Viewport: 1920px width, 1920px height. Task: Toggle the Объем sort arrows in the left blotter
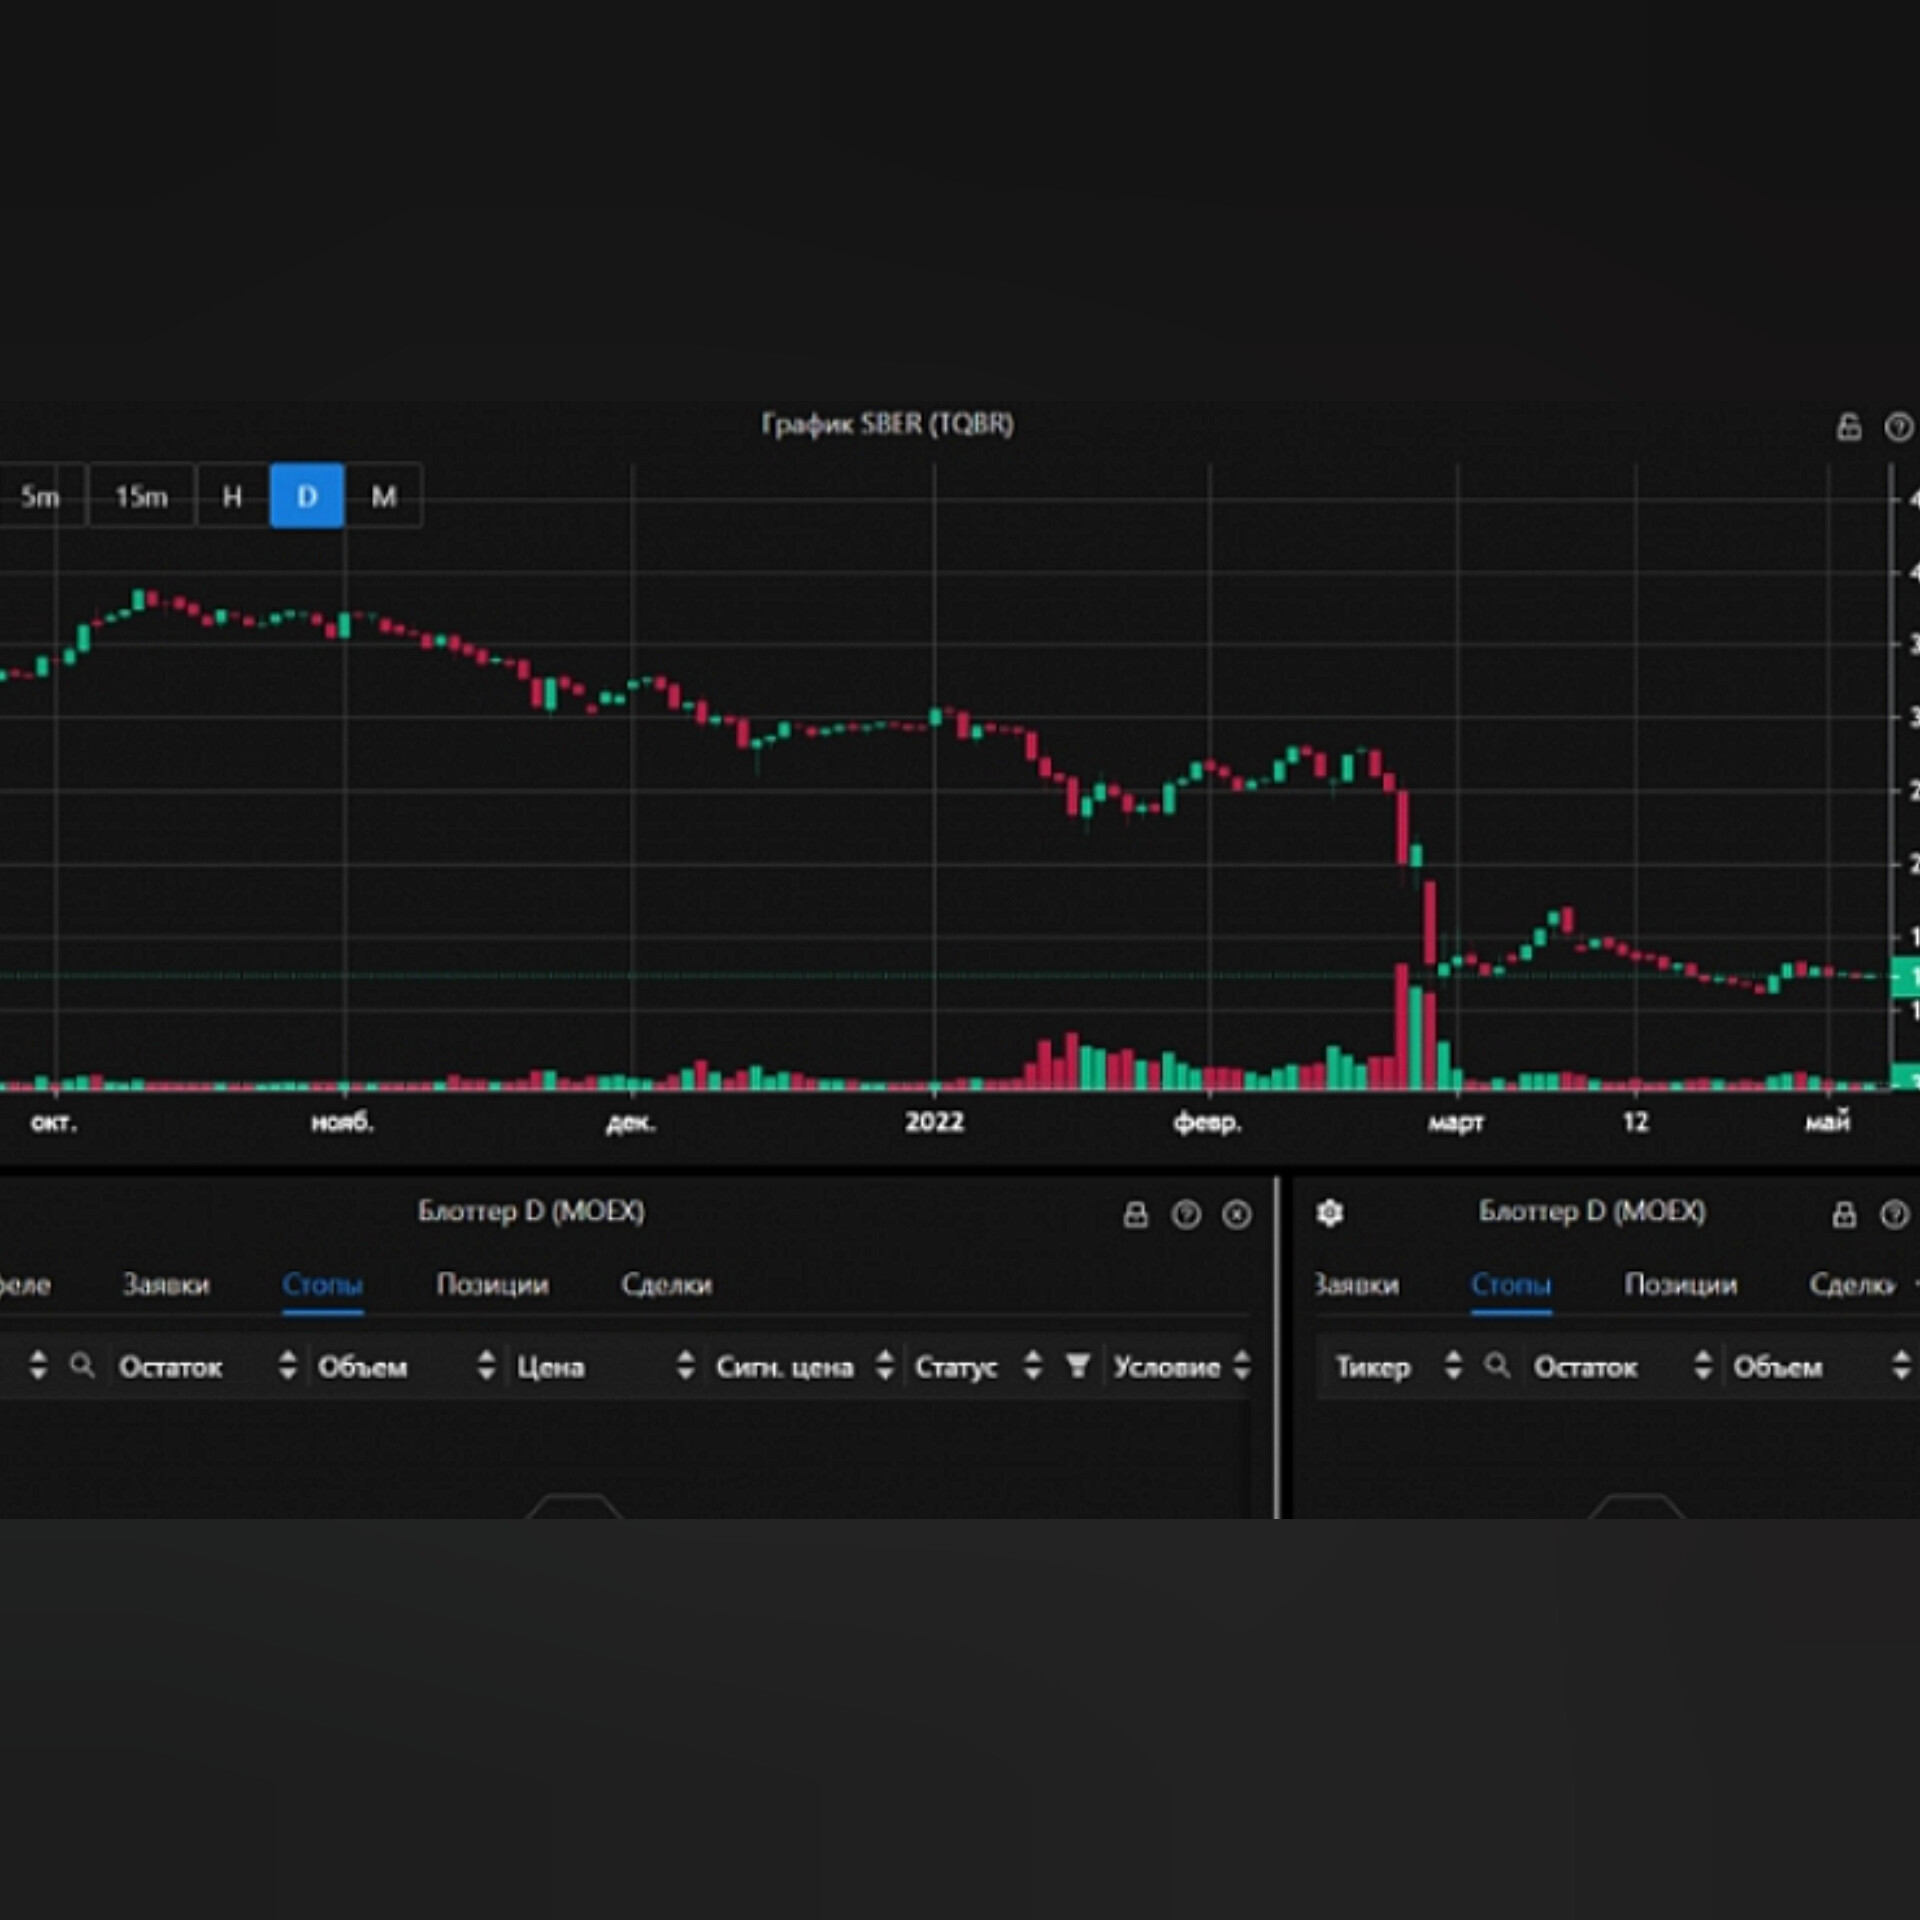pos(486,1365)
